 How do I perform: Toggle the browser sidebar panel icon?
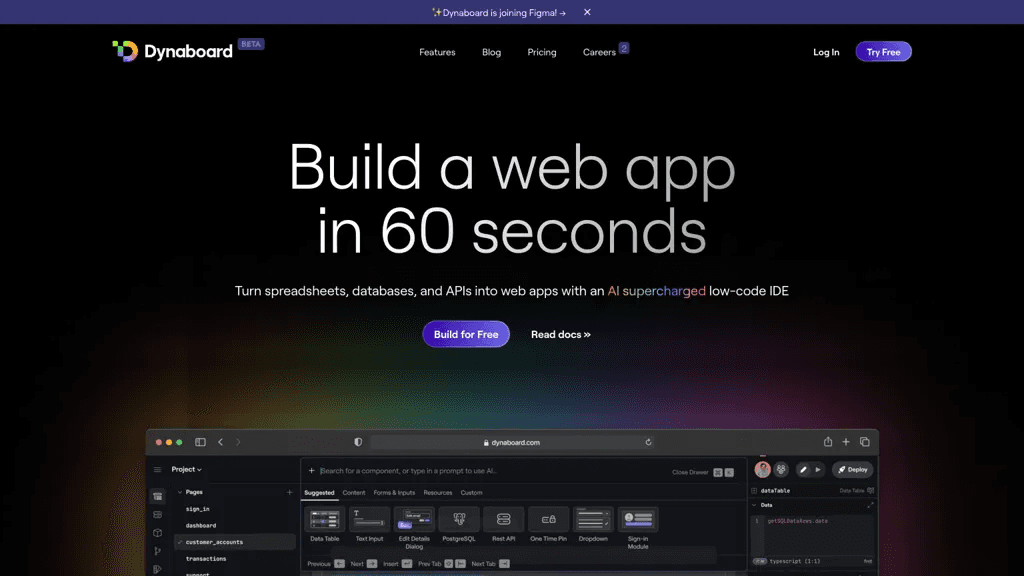tap(200, 442)
